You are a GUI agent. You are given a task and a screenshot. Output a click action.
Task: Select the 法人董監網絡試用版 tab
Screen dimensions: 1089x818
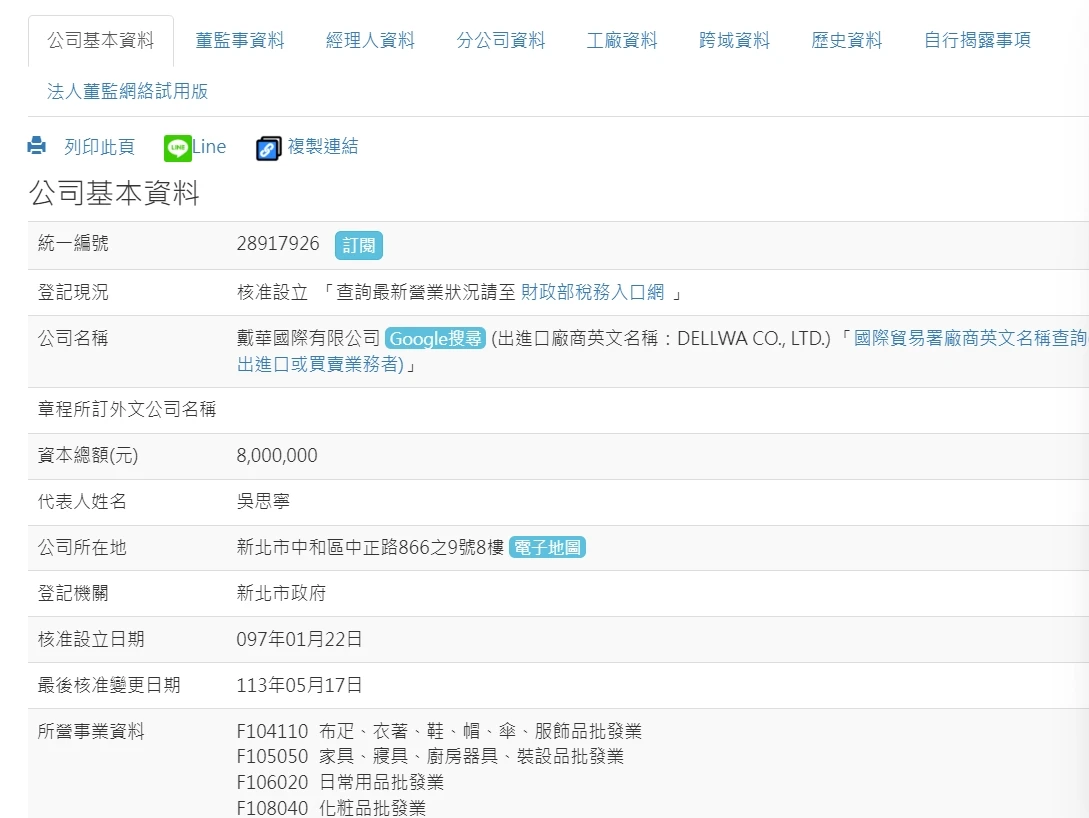click(128, 91)
